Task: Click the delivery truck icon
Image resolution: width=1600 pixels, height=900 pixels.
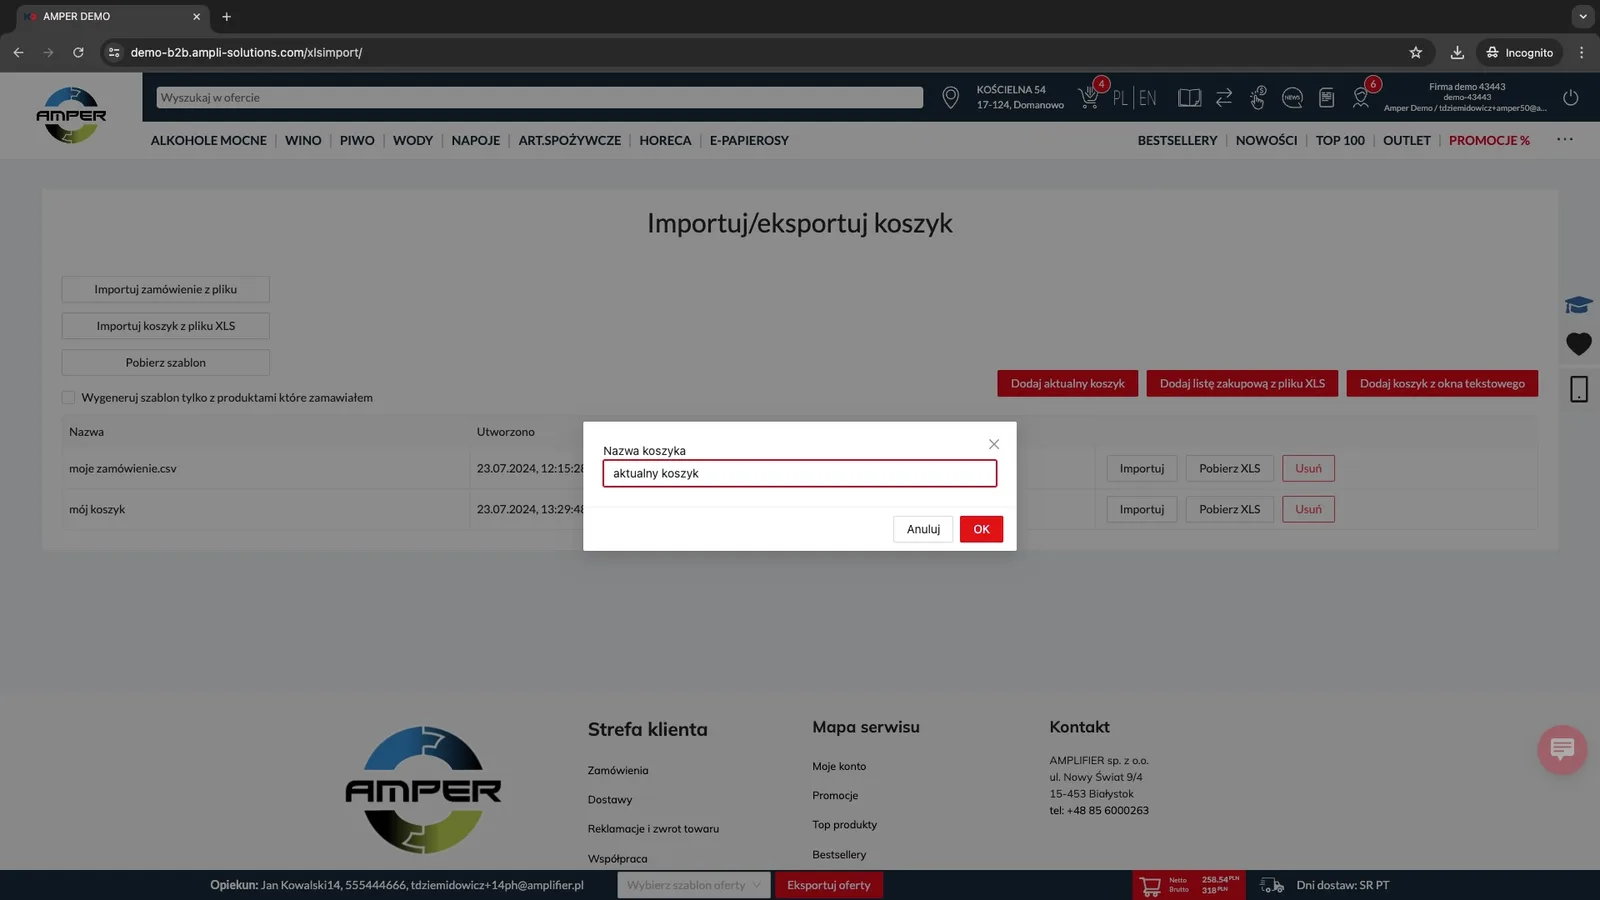Action: click(1272, 885)
